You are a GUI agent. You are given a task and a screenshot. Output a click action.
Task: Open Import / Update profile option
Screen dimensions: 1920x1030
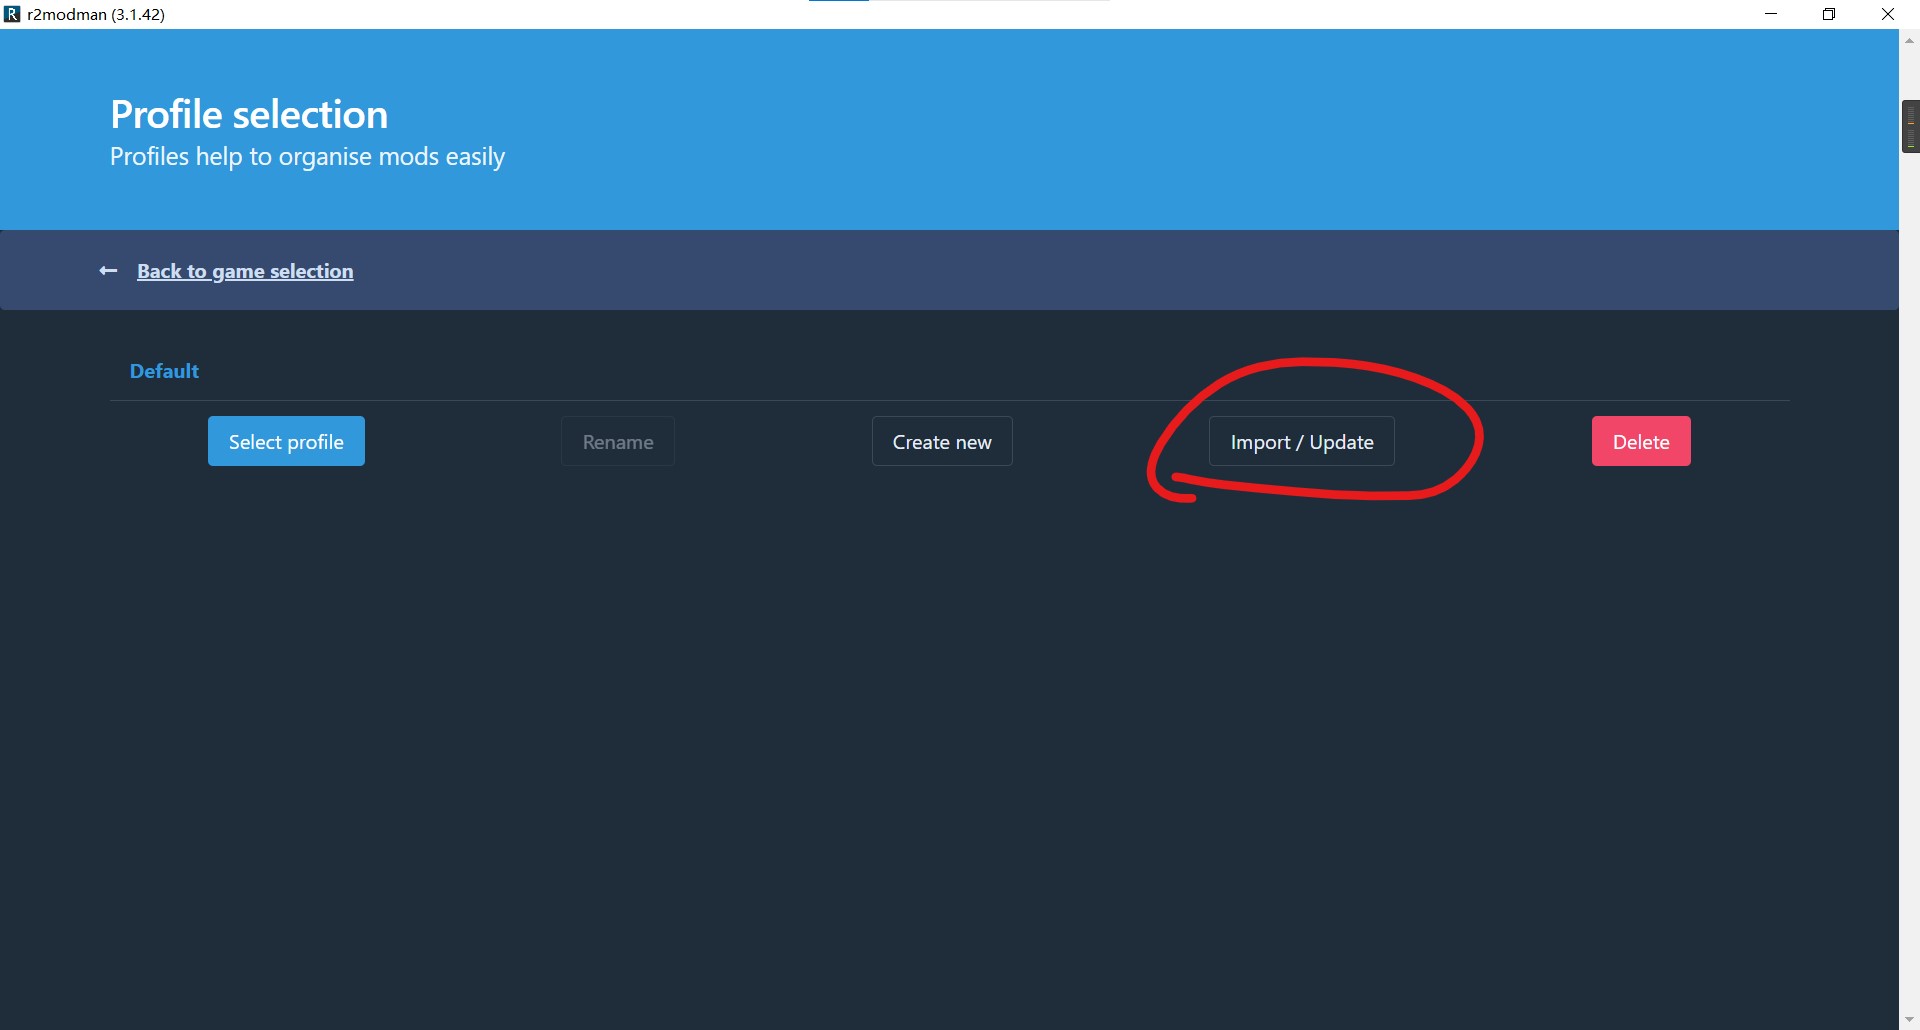[x=1302, y=441]
